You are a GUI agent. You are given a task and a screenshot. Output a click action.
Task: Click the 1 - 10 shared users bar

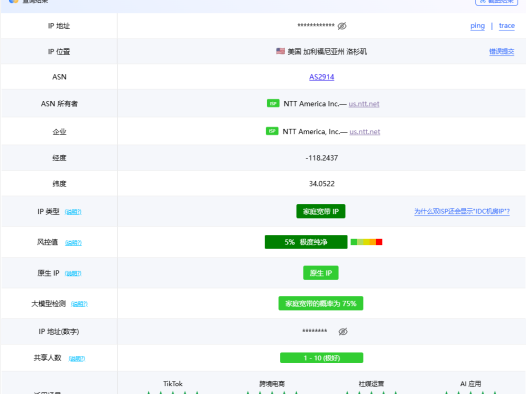click(x=321, y=358)
